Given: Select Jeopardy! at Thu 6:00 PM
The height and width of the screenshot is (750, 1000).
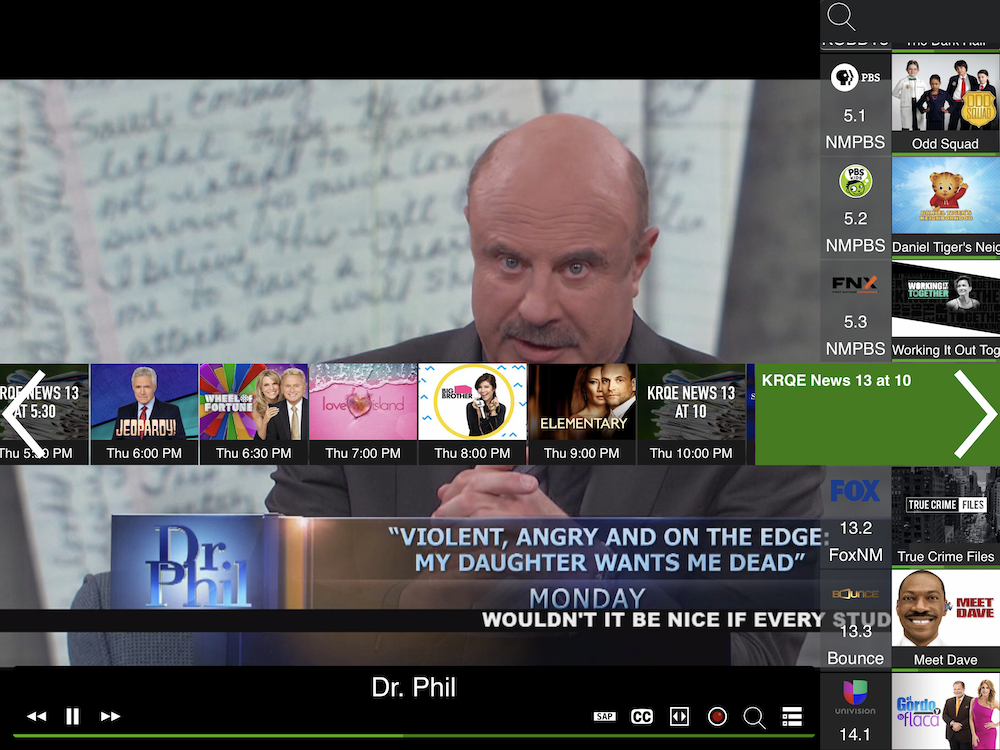Looking at the screenshot, I should pyautogui.click(x=145, y=414).
